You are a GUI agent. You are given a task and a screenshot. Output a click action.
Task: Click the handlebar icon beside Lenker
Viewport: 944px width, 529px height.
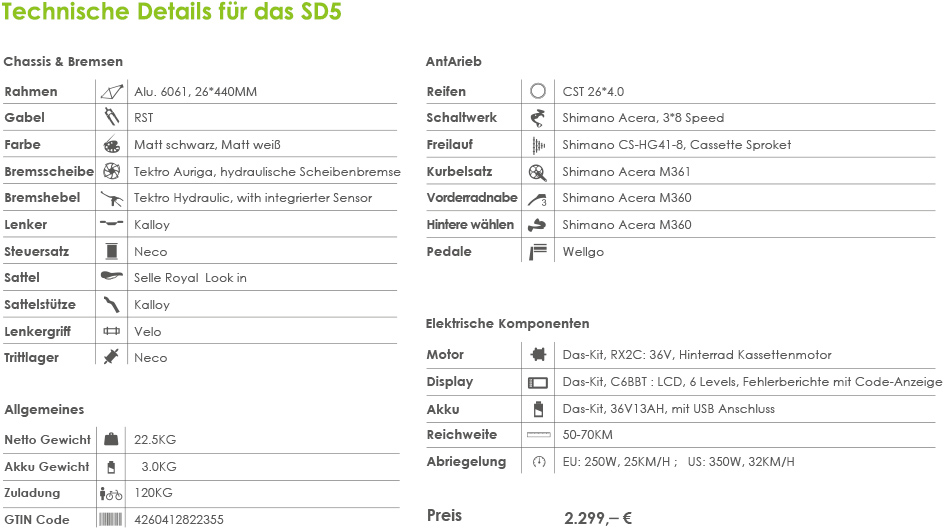click(x=111, y=224)
